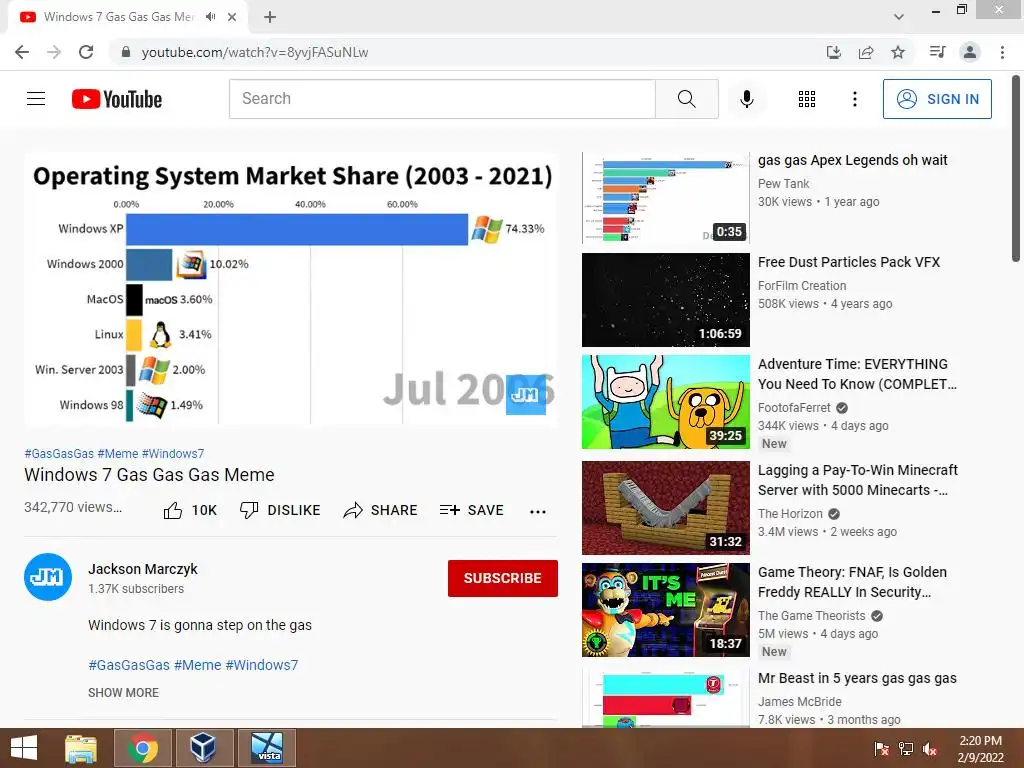This screenshot has width=1024, height=768.
Task: Open YouTube hamburger guide menu
Action: click(36, 99)
